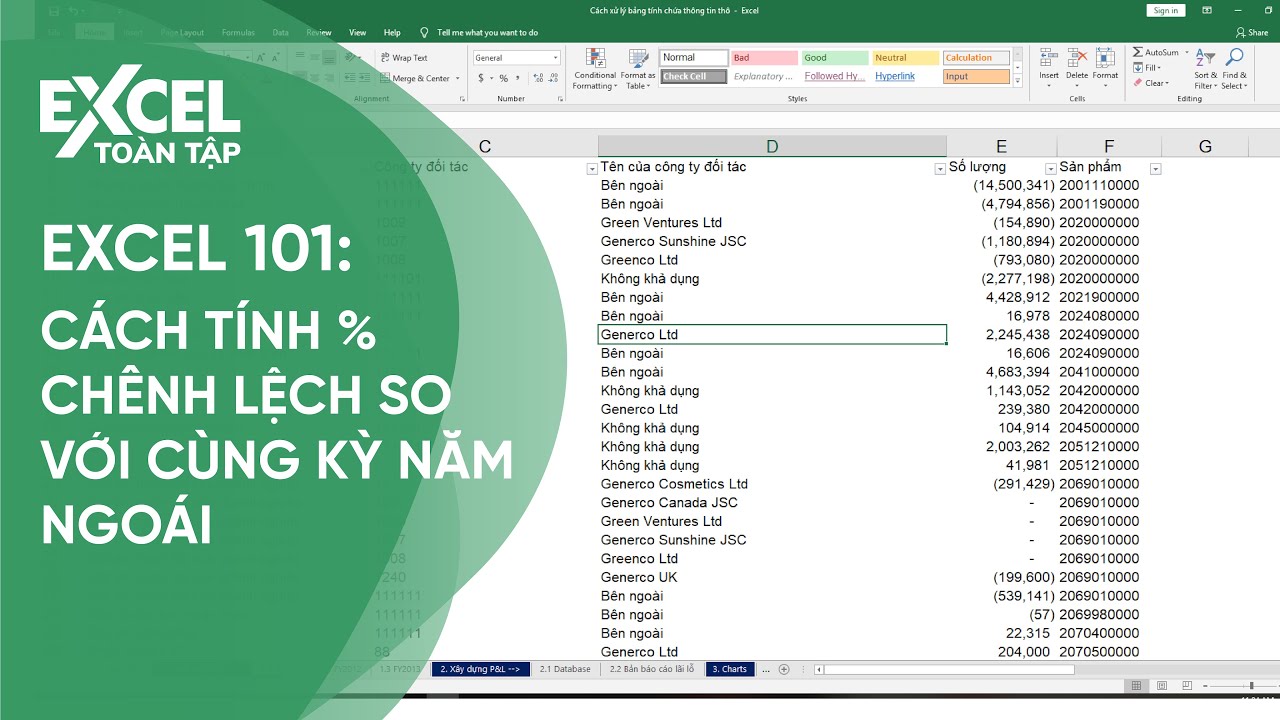Click Decrease Decimal icon
The image size is (1280, 720).
(x=552, y=78)
